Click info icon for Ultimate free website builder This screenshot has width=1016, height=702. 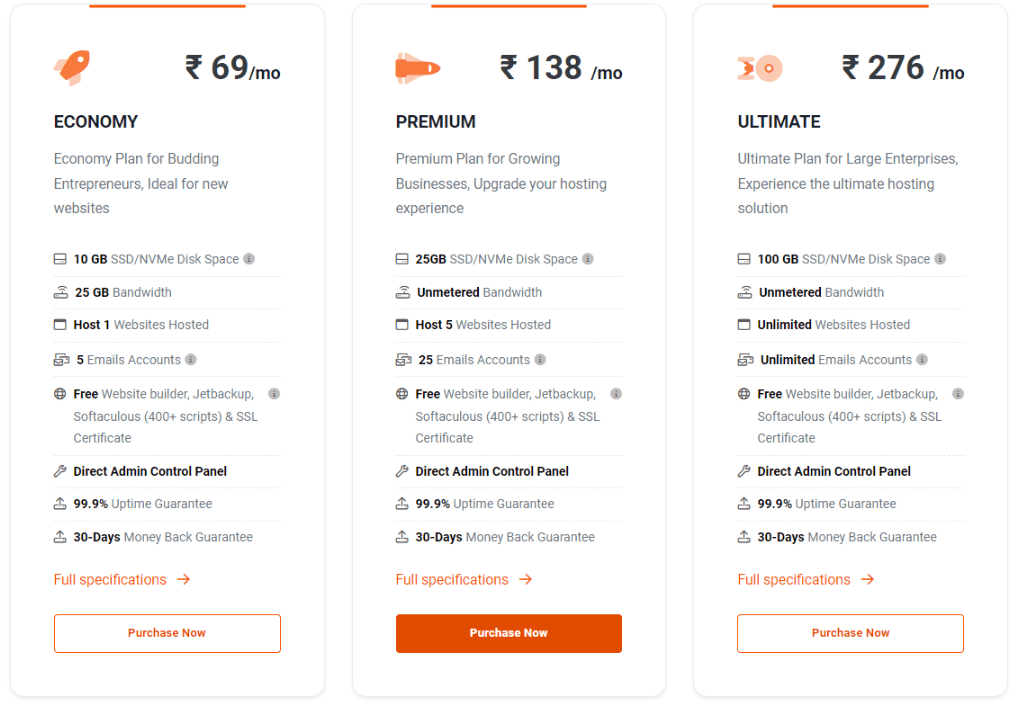(x=958, y=393)
